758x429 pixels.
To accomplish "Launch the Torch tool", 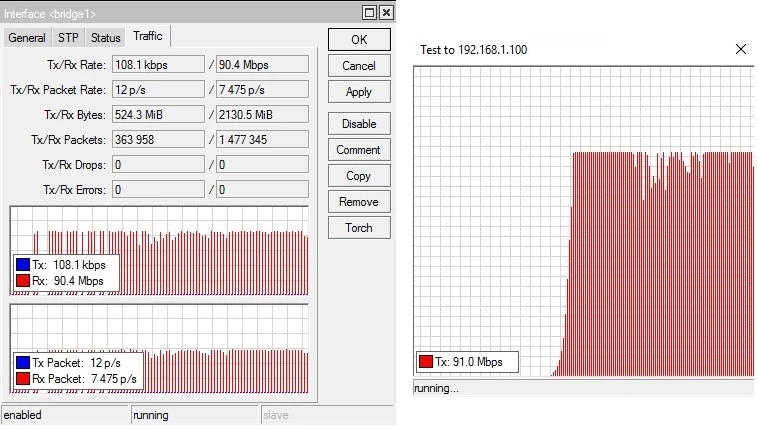I will point(358,228).
